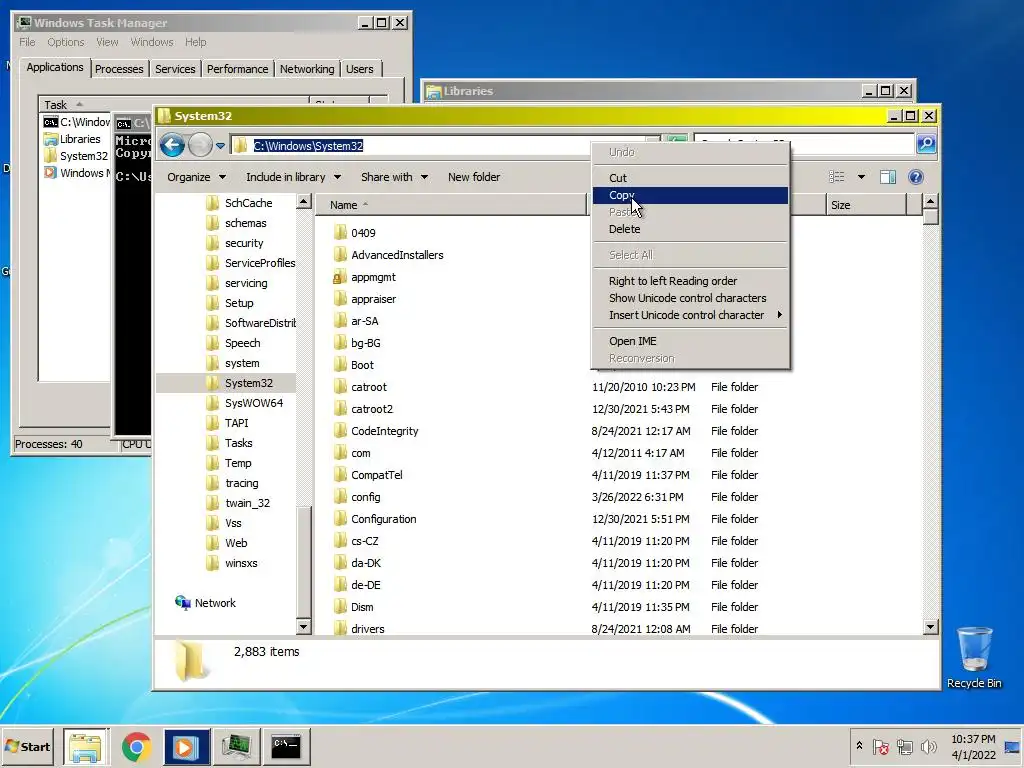Click the address bar path C:\Windows\System32
This screenshot has width=1024, height=768.
(308, 146)
